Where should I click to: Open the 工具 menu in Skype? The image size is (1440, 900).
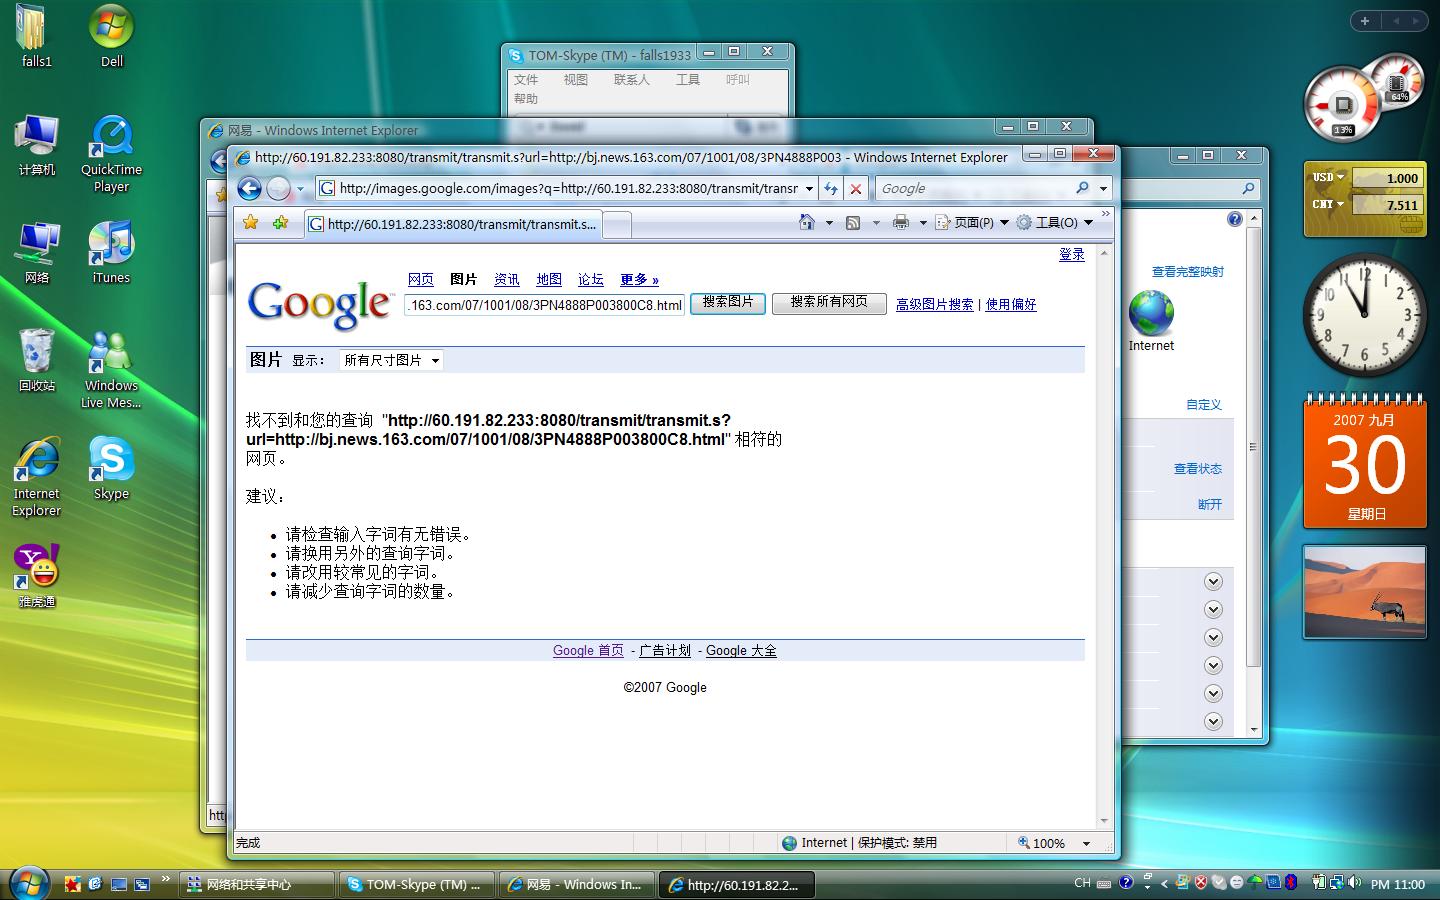pyautogui.click(x=688, y=80)
